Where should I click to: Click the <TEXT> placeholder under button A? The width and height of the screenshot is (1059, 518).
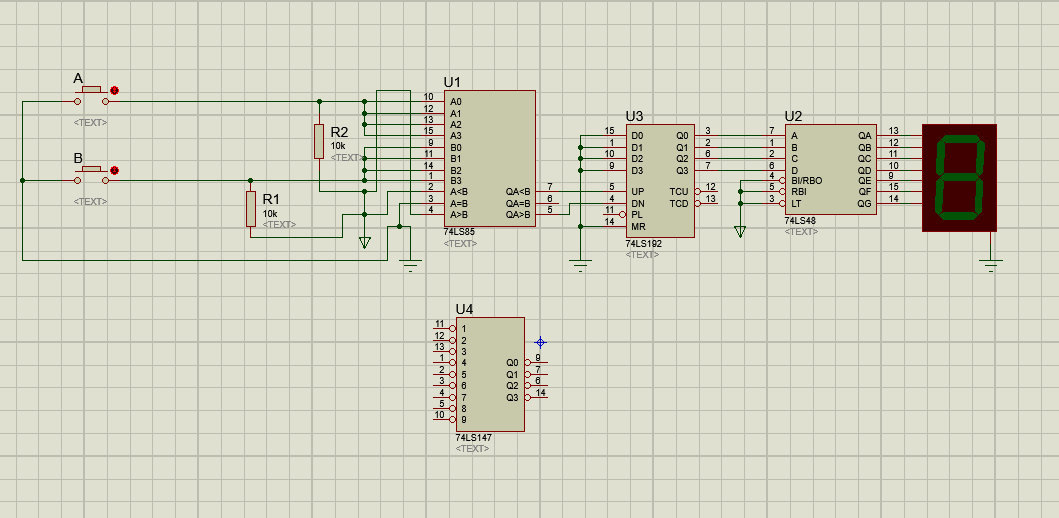(x=90, y=122)
